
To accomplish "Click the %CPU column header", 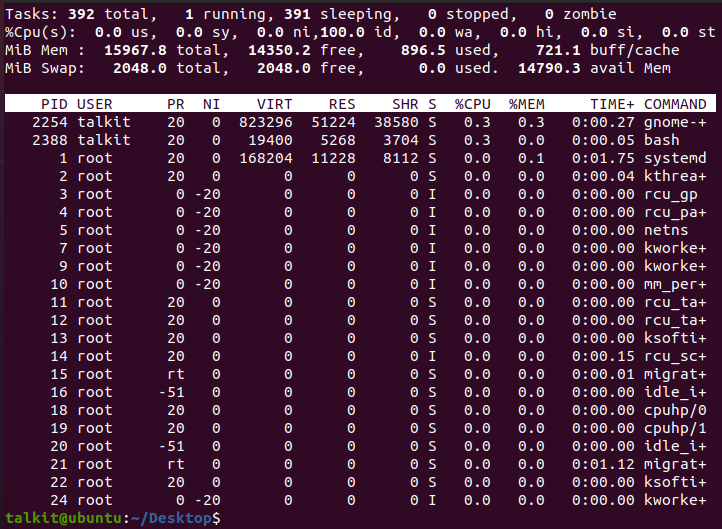I will tap(473, 104).
